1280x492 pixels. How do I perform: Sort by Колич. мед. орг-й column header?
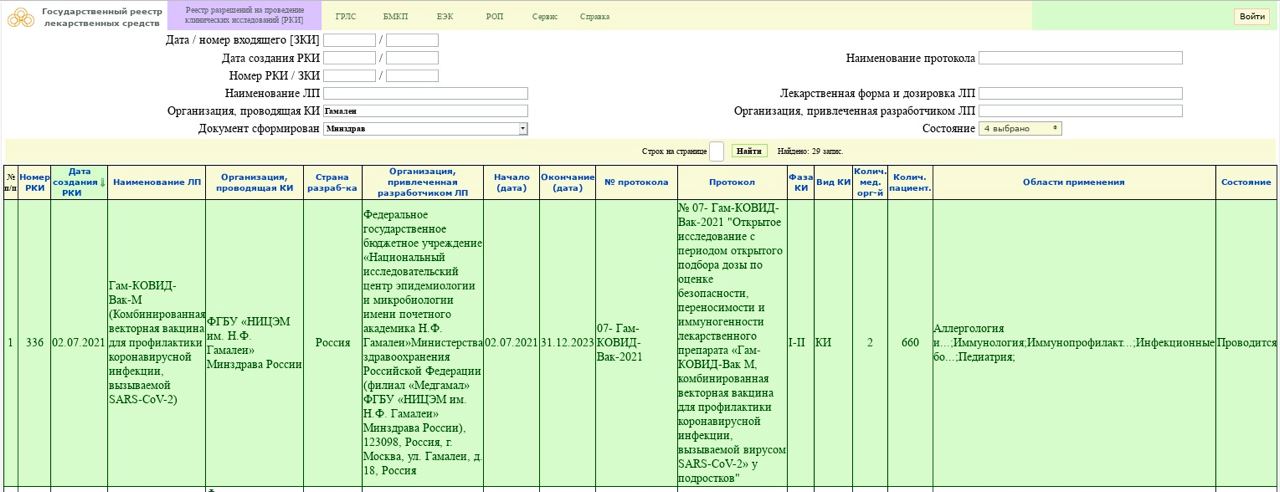870,182
